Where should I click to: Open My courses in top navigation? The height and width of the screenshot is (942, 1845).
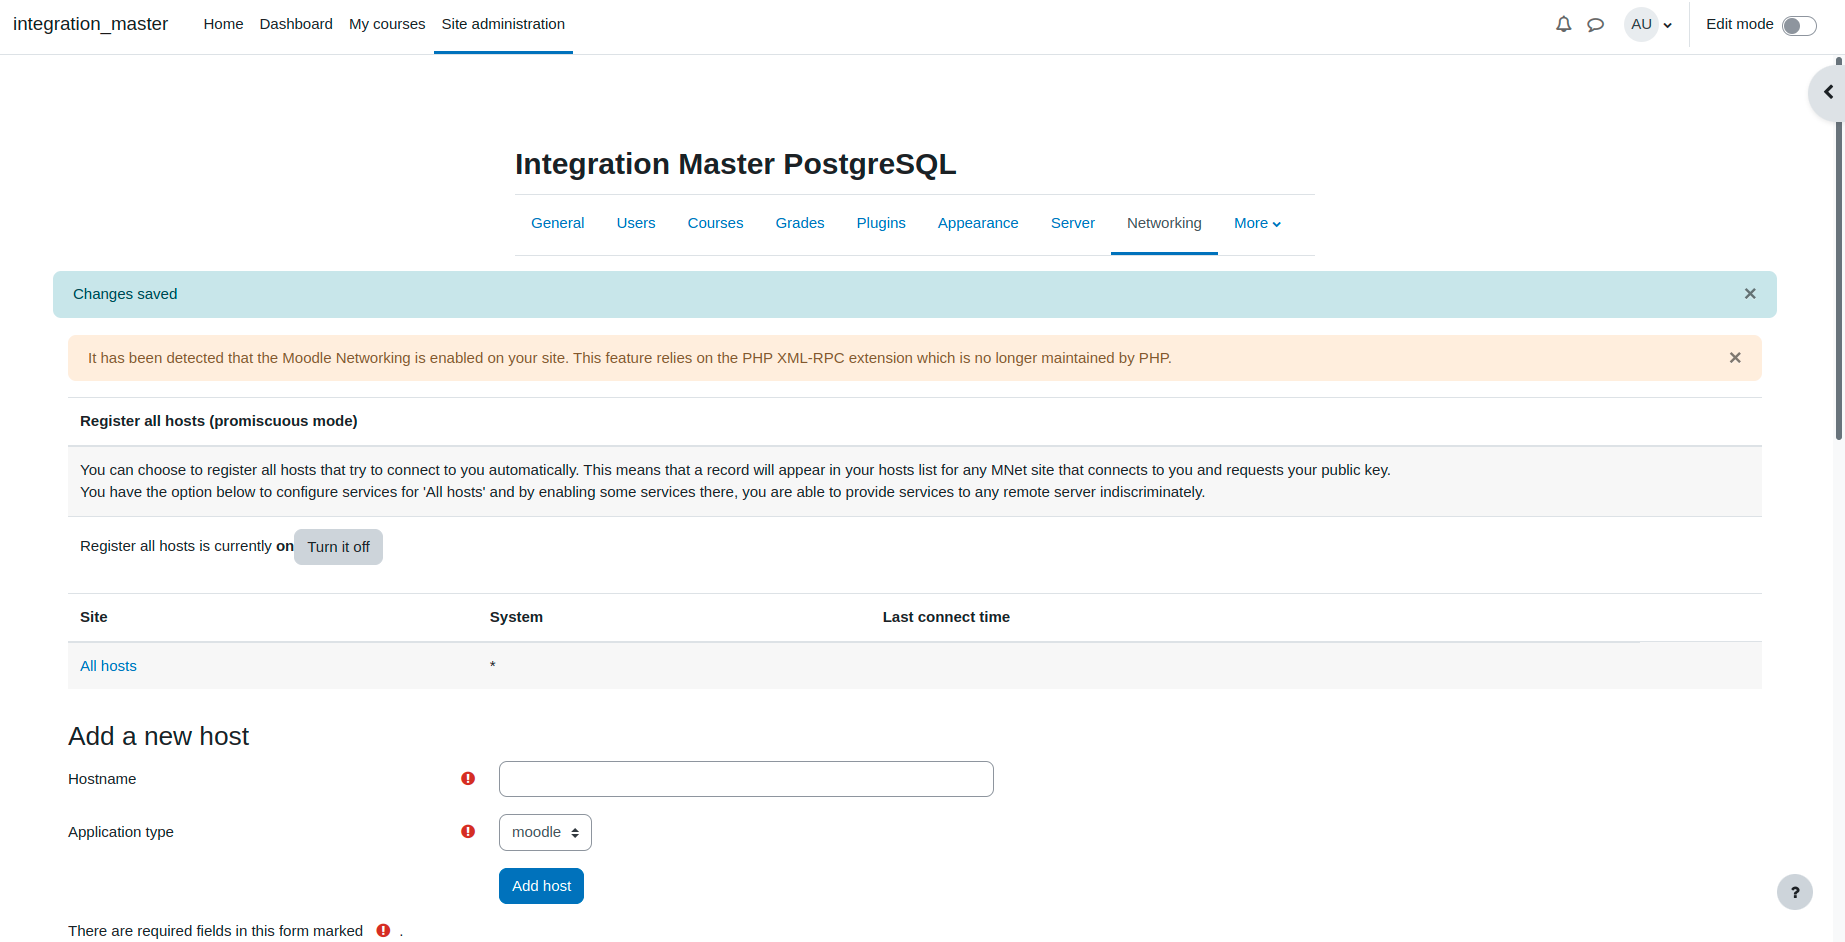click(387, 24)
